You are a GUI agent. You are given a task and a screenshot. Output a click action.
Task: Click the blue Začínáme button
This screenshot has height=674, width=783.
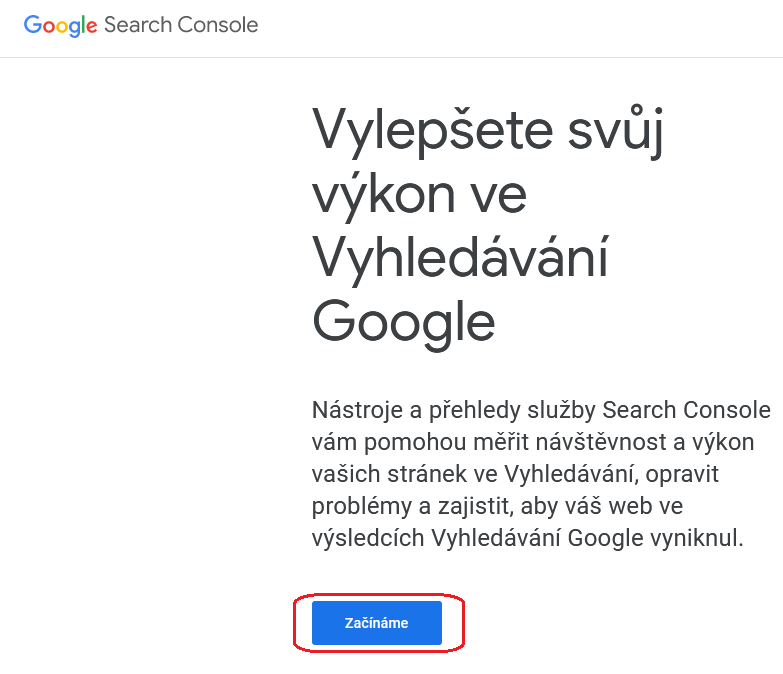377,623
